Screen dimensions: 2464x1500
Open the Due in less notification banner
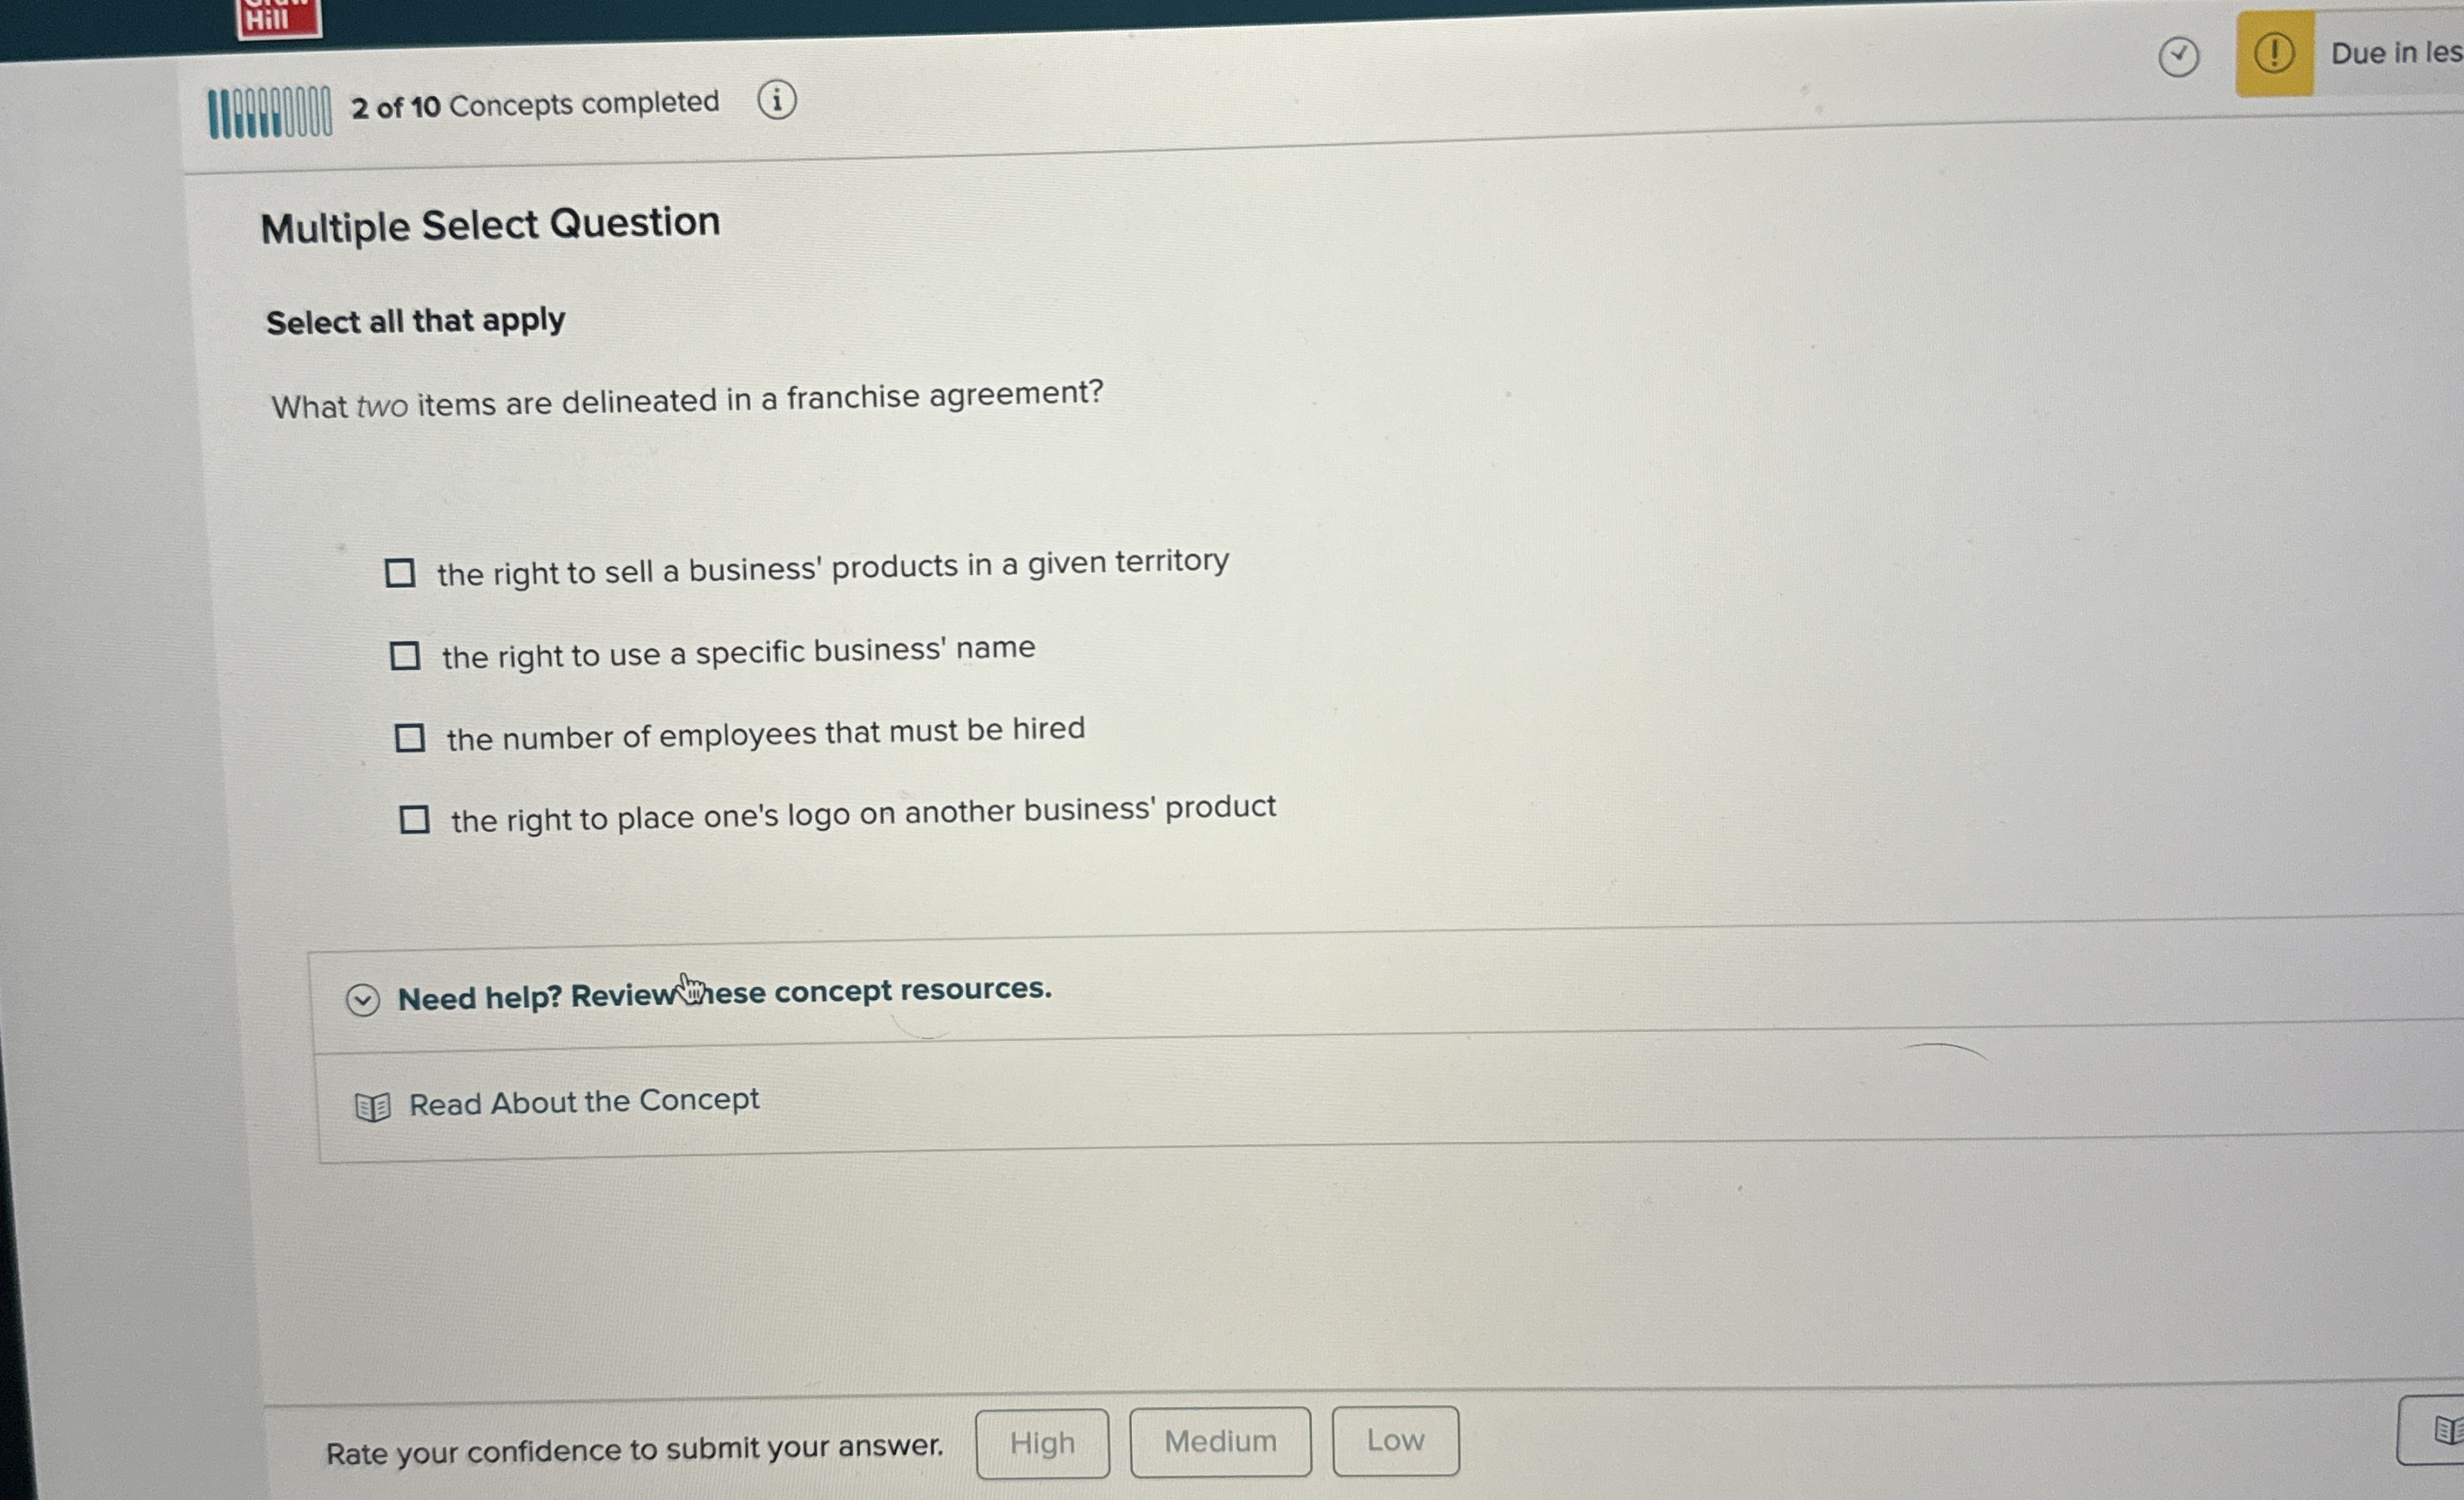[2390, 53]
